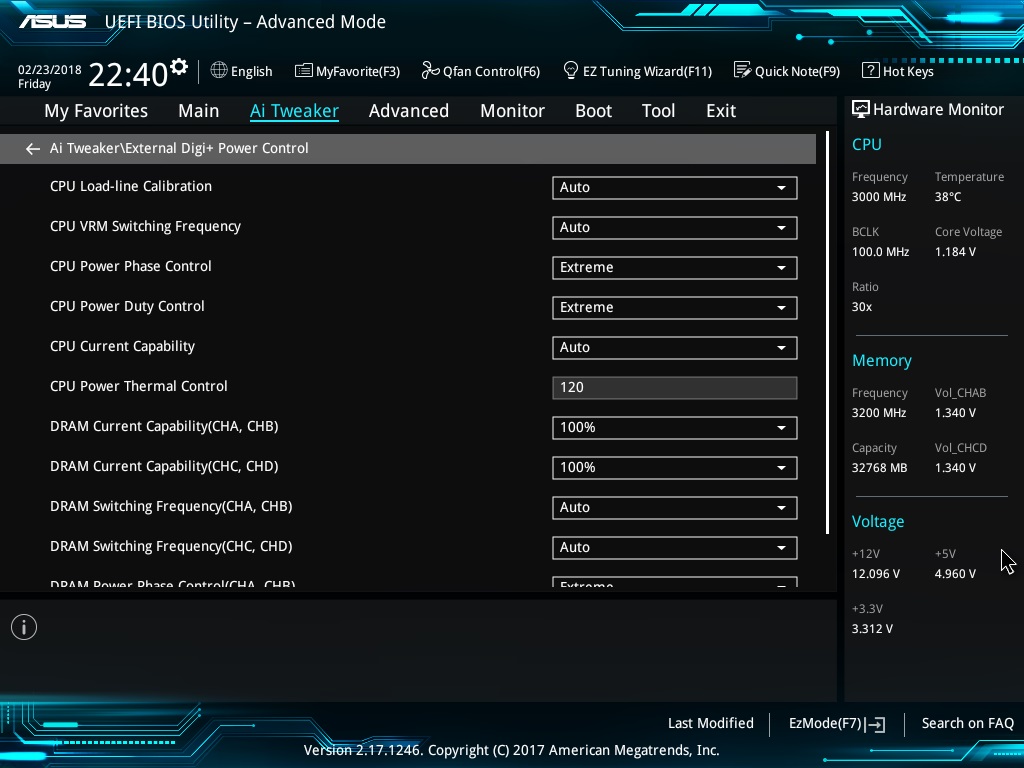Viewport: 1024px width, 768px height.
Task: Click the Voltage section heading
Action: (x=878, y=521)
